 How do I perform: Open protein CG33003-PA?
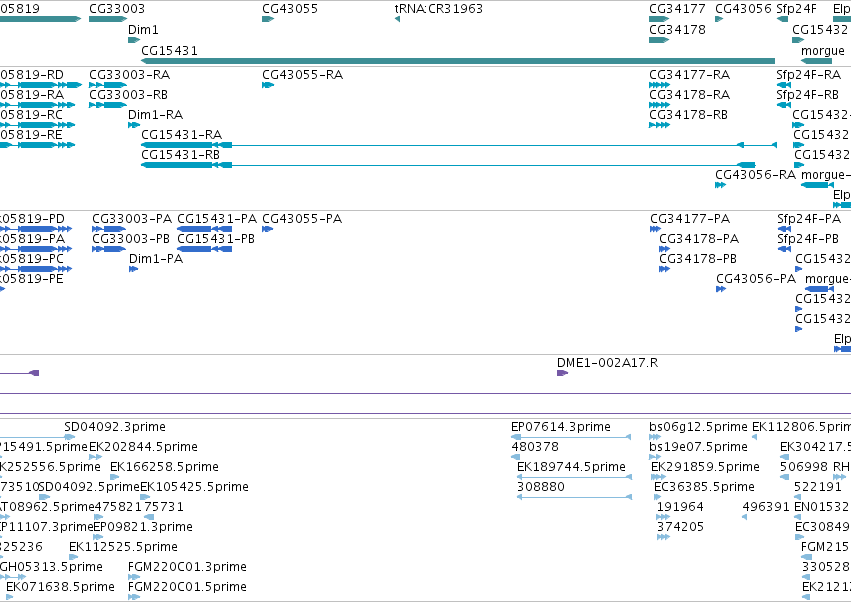point(132,219)
